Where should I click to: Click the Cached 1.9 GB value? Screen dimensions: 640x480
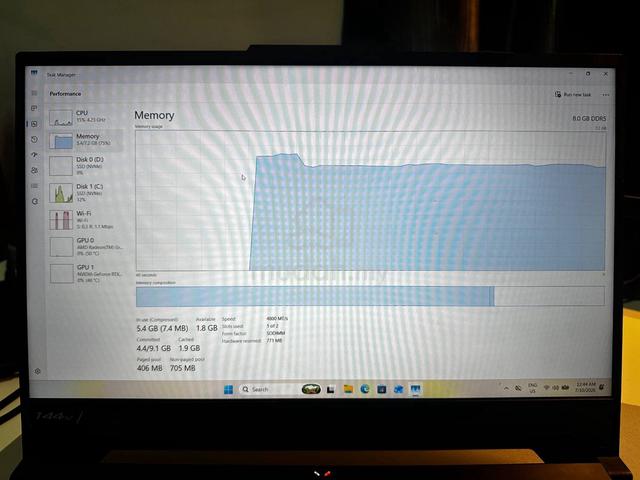point(189,348)
